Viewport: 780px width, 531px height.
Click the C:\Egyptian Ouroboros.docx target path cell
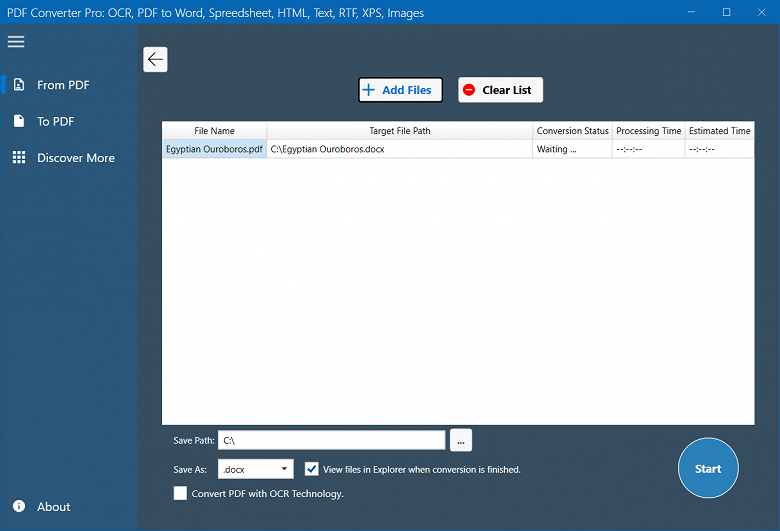[x=399, y=149]
